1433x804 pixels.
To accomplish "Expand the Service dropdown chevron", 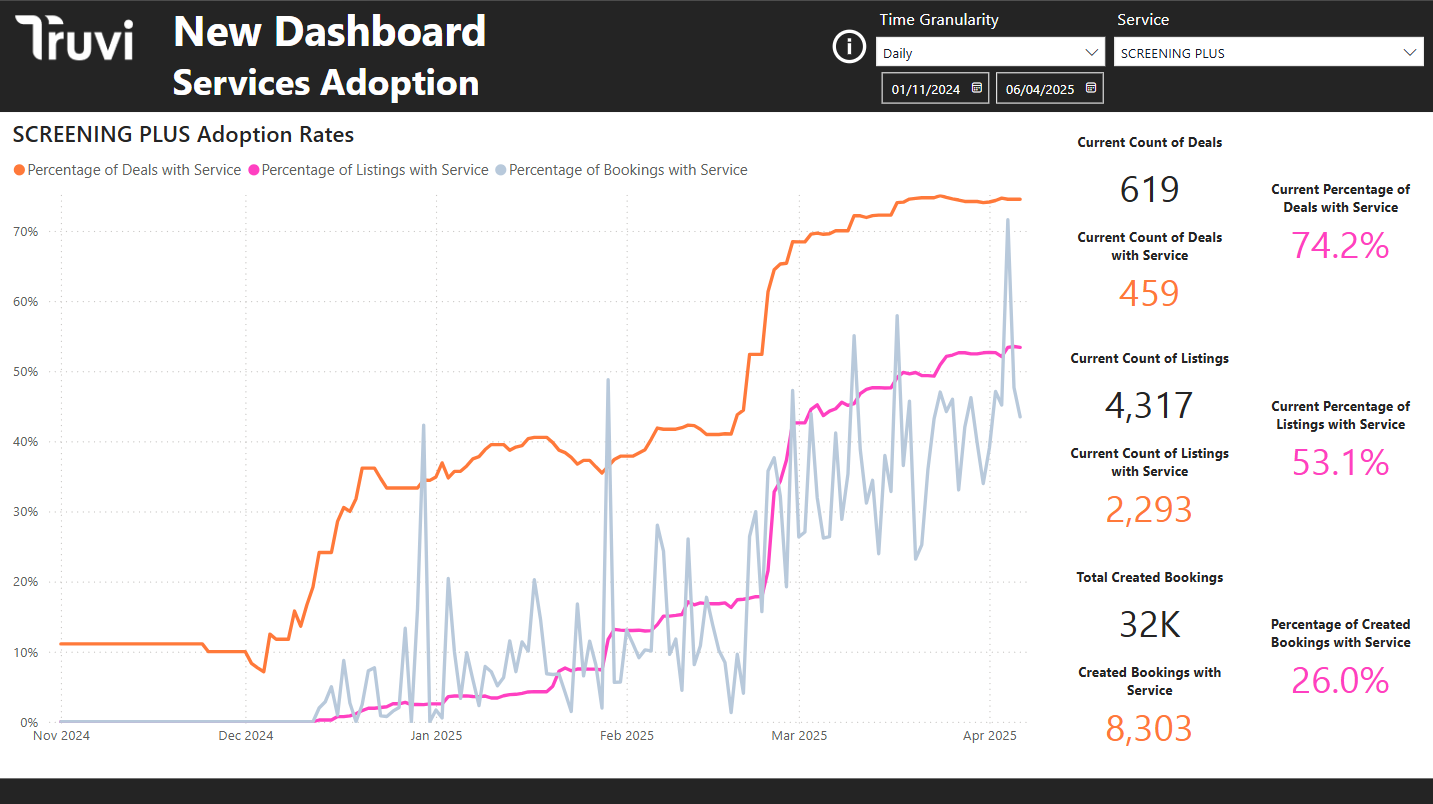I will [x=1410, y=53].
